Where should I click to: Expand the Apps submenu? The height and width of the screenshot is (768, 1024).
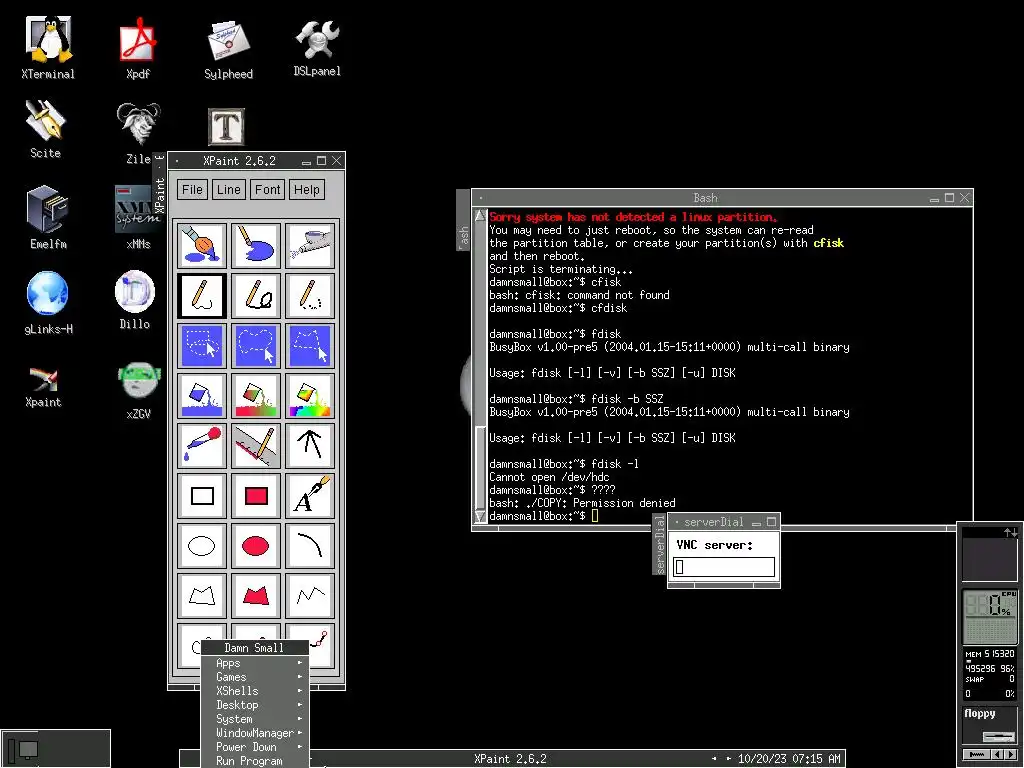(x=255, y=663)
